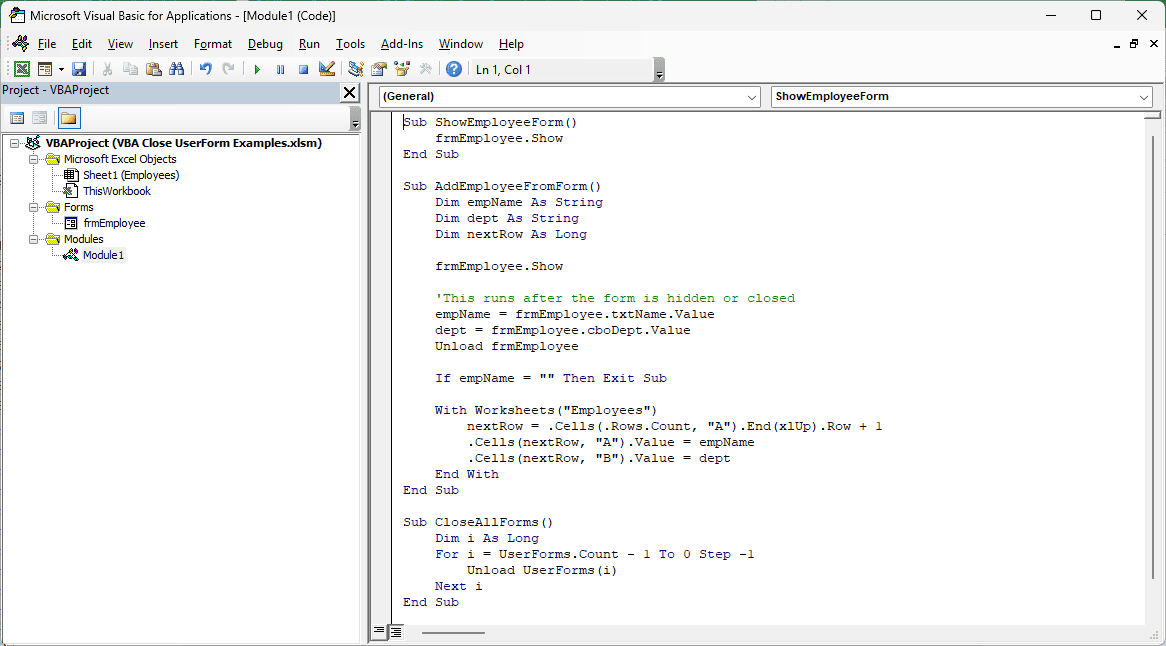
Task: Toggle Folders in the Project pane
Action: (x=68, y=118)
